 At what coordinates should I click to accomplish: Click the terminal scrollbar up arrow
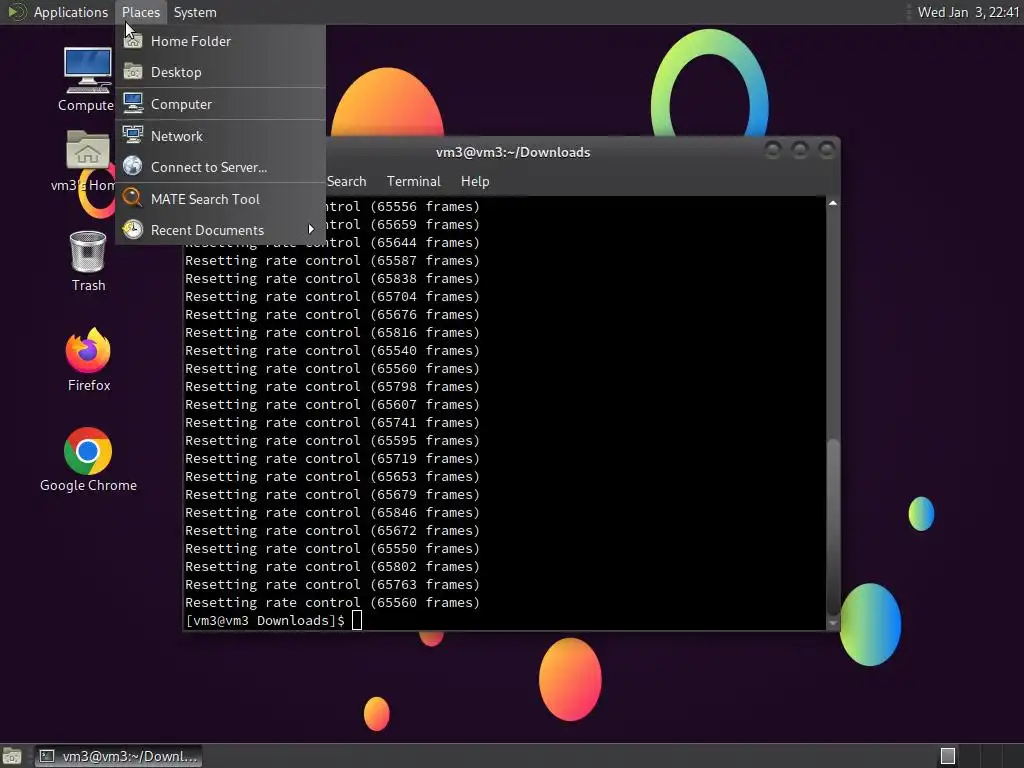tap(833, 204)
